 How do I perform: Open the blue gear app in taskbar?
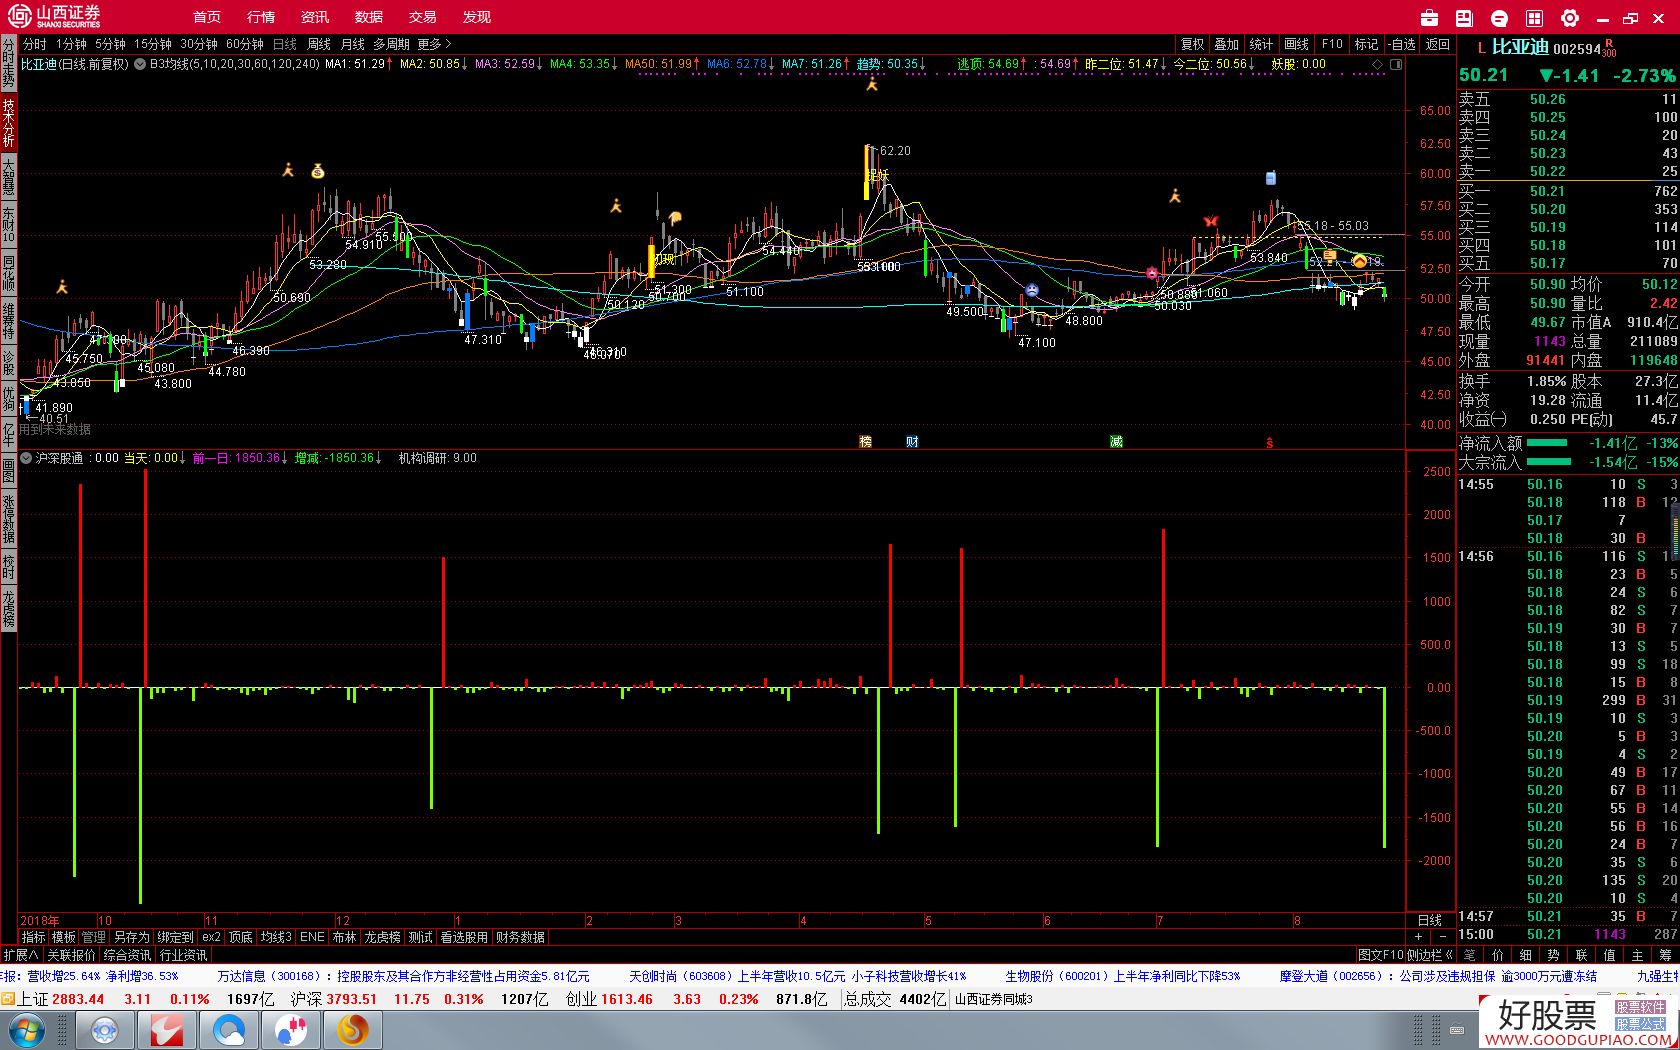coord(105,1030)
